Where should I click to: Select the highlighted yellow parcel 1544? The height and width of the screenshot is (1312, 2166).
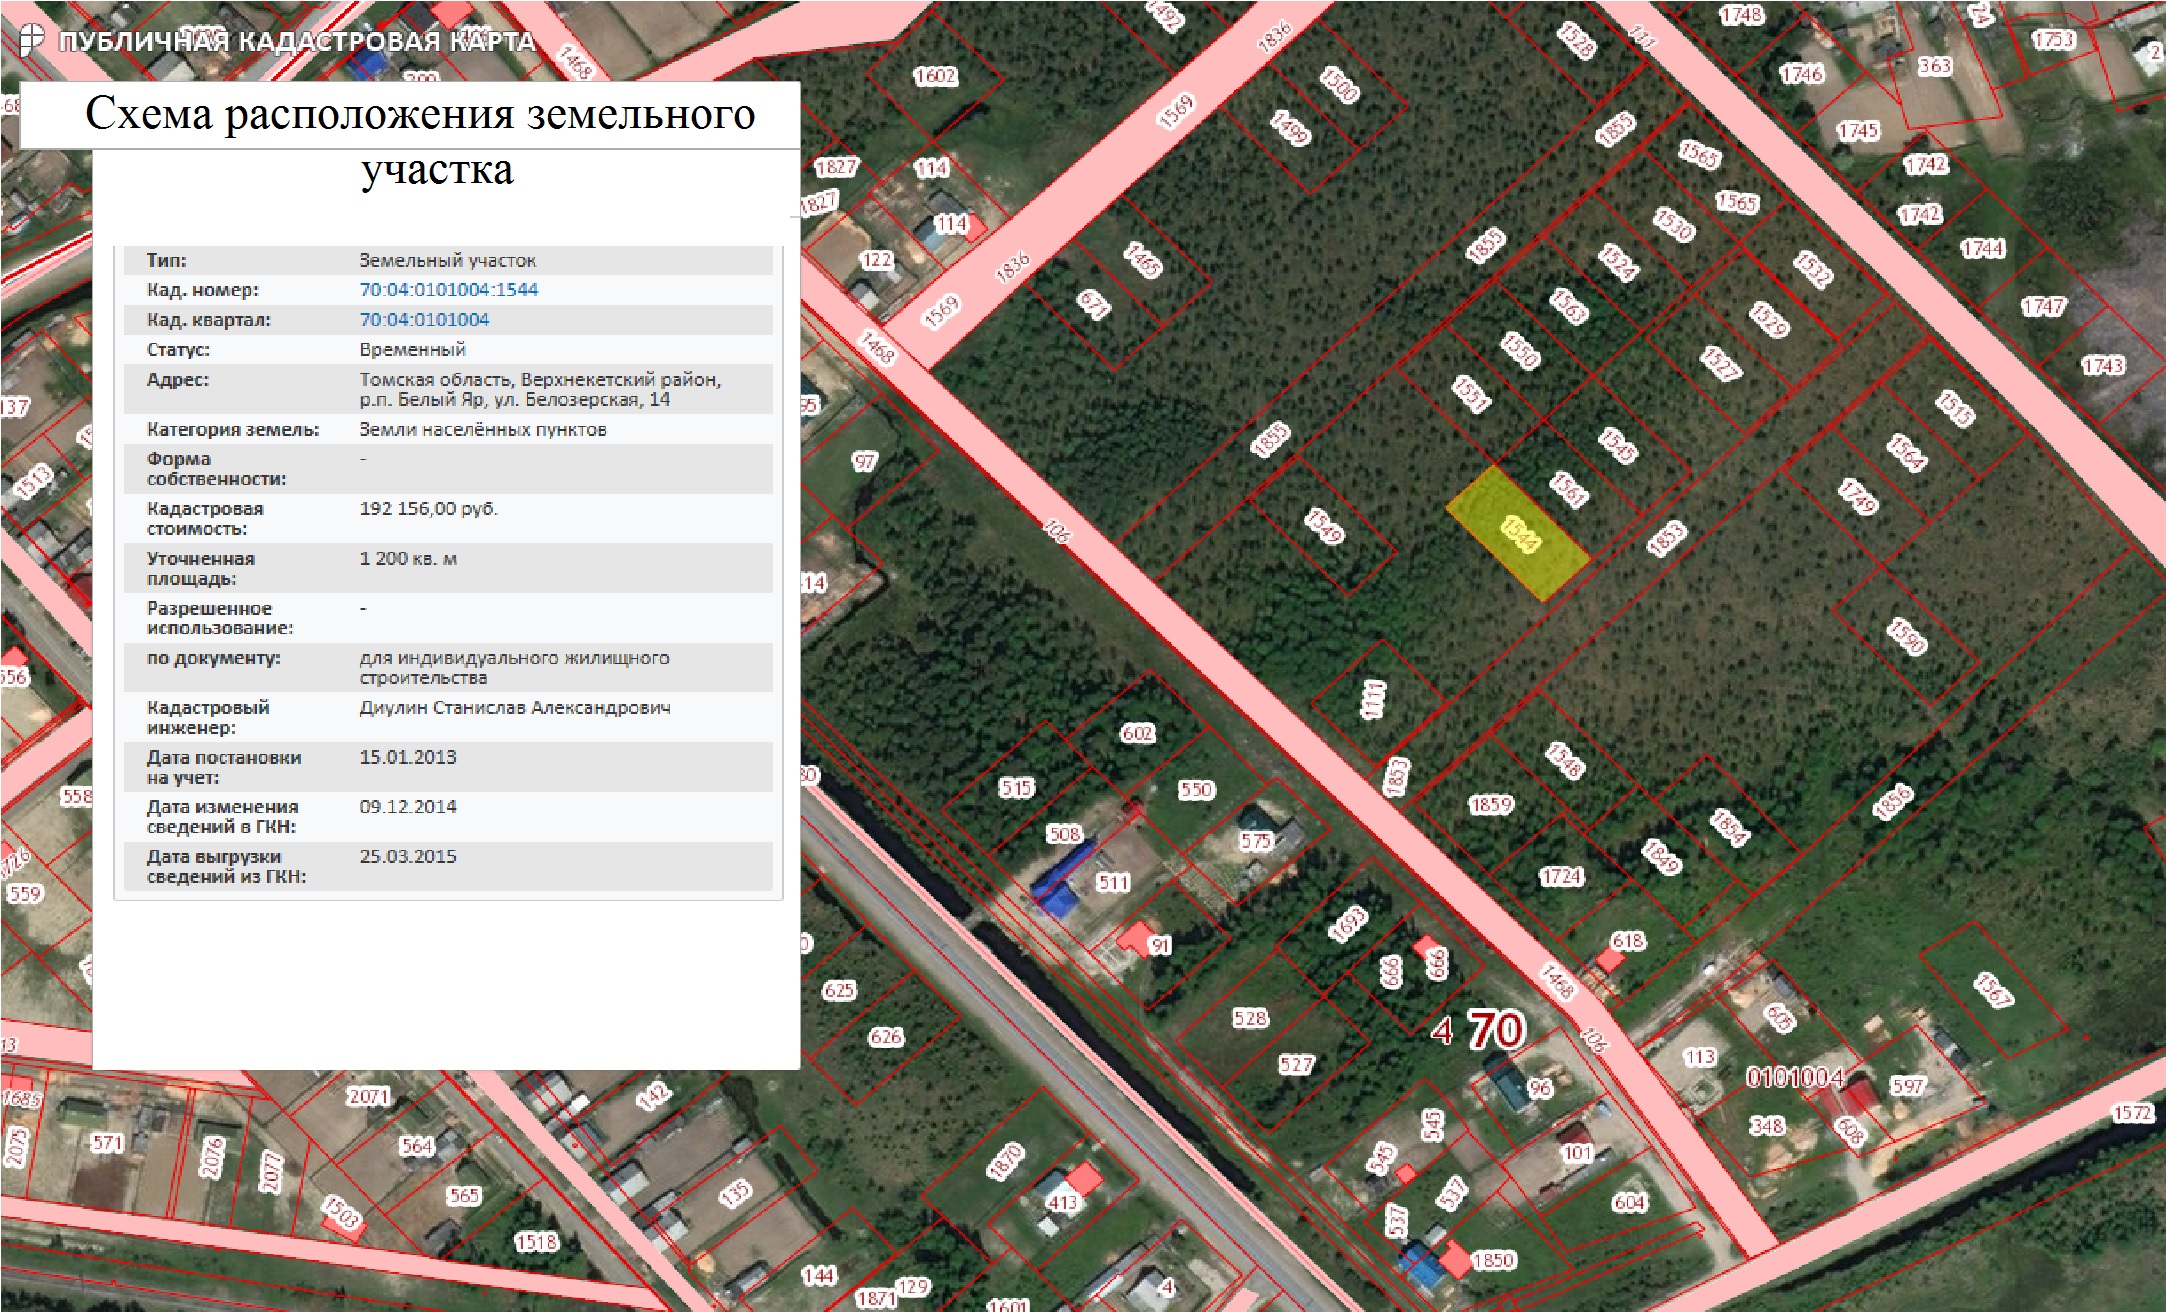click(x=1518, y=533)
